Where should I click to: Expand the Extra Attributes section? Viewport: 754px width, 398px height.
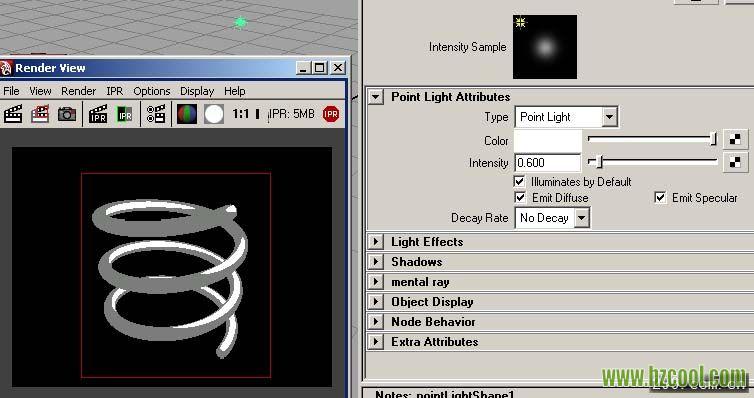[x=376, y=342]
